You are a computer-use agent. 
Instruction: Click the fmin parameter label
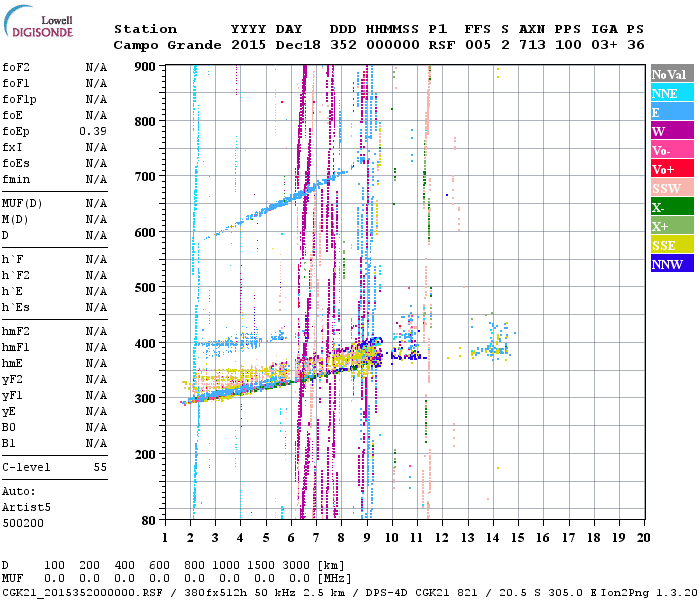(16, 179)
